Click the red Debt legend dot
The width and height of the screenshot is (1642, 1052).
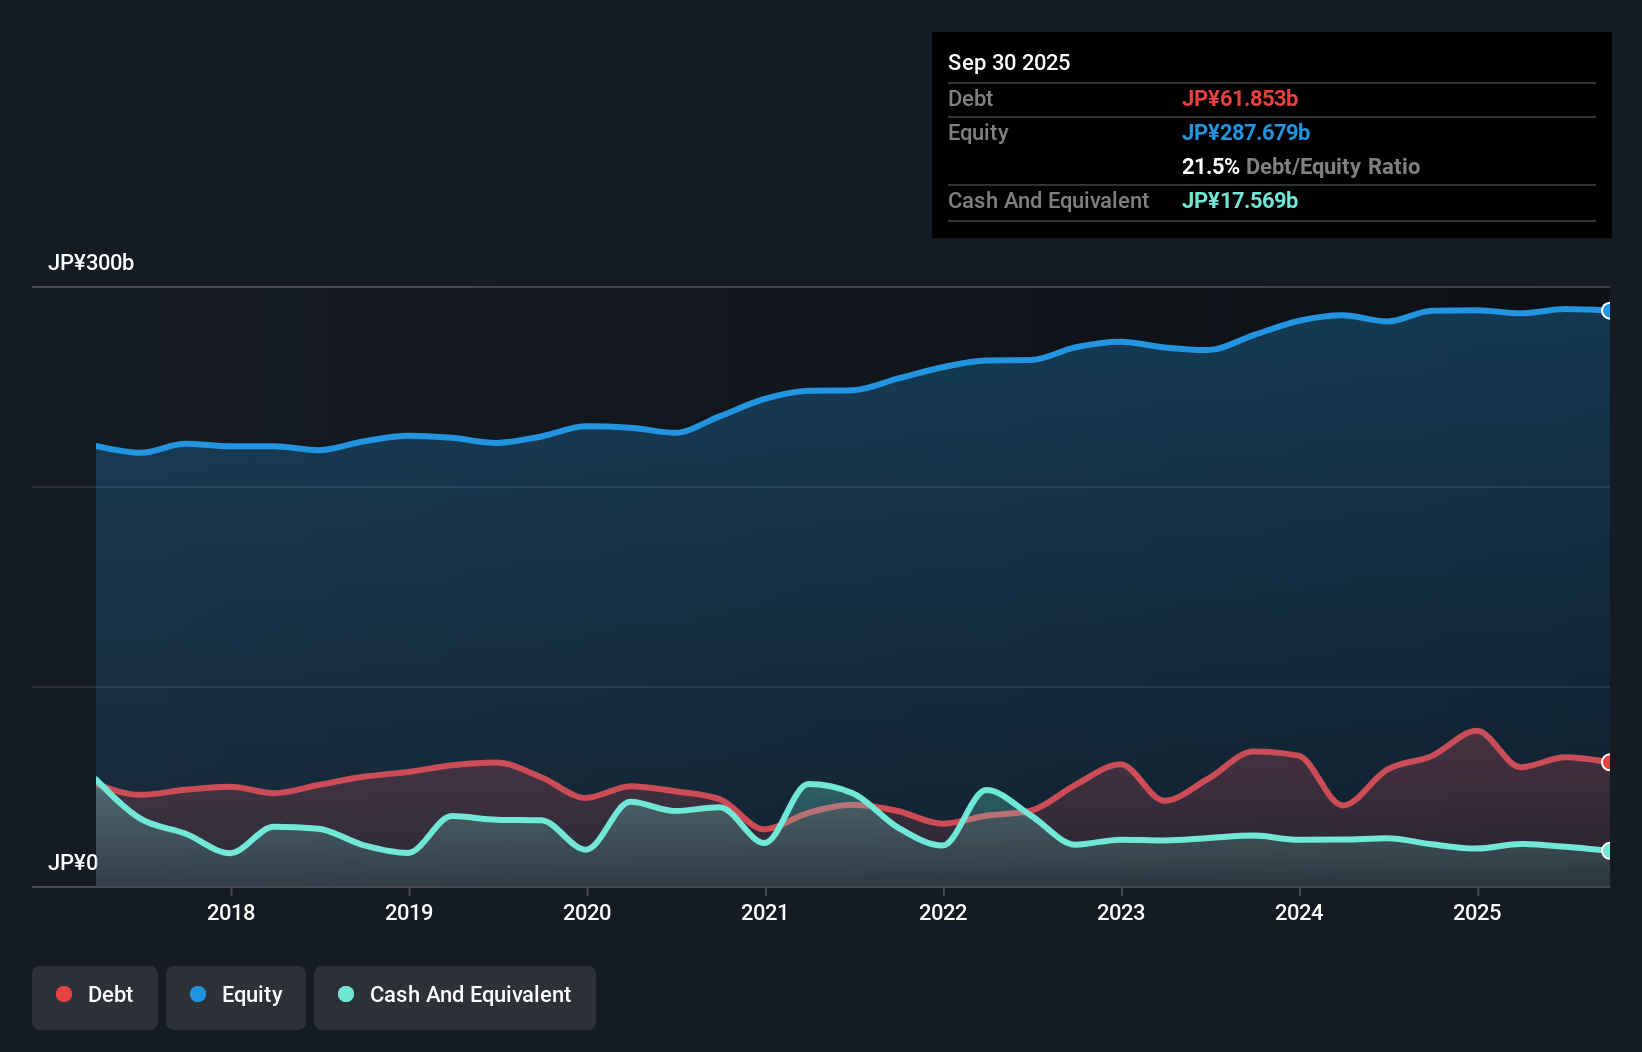pyautogui.click(x=62, y=994)
